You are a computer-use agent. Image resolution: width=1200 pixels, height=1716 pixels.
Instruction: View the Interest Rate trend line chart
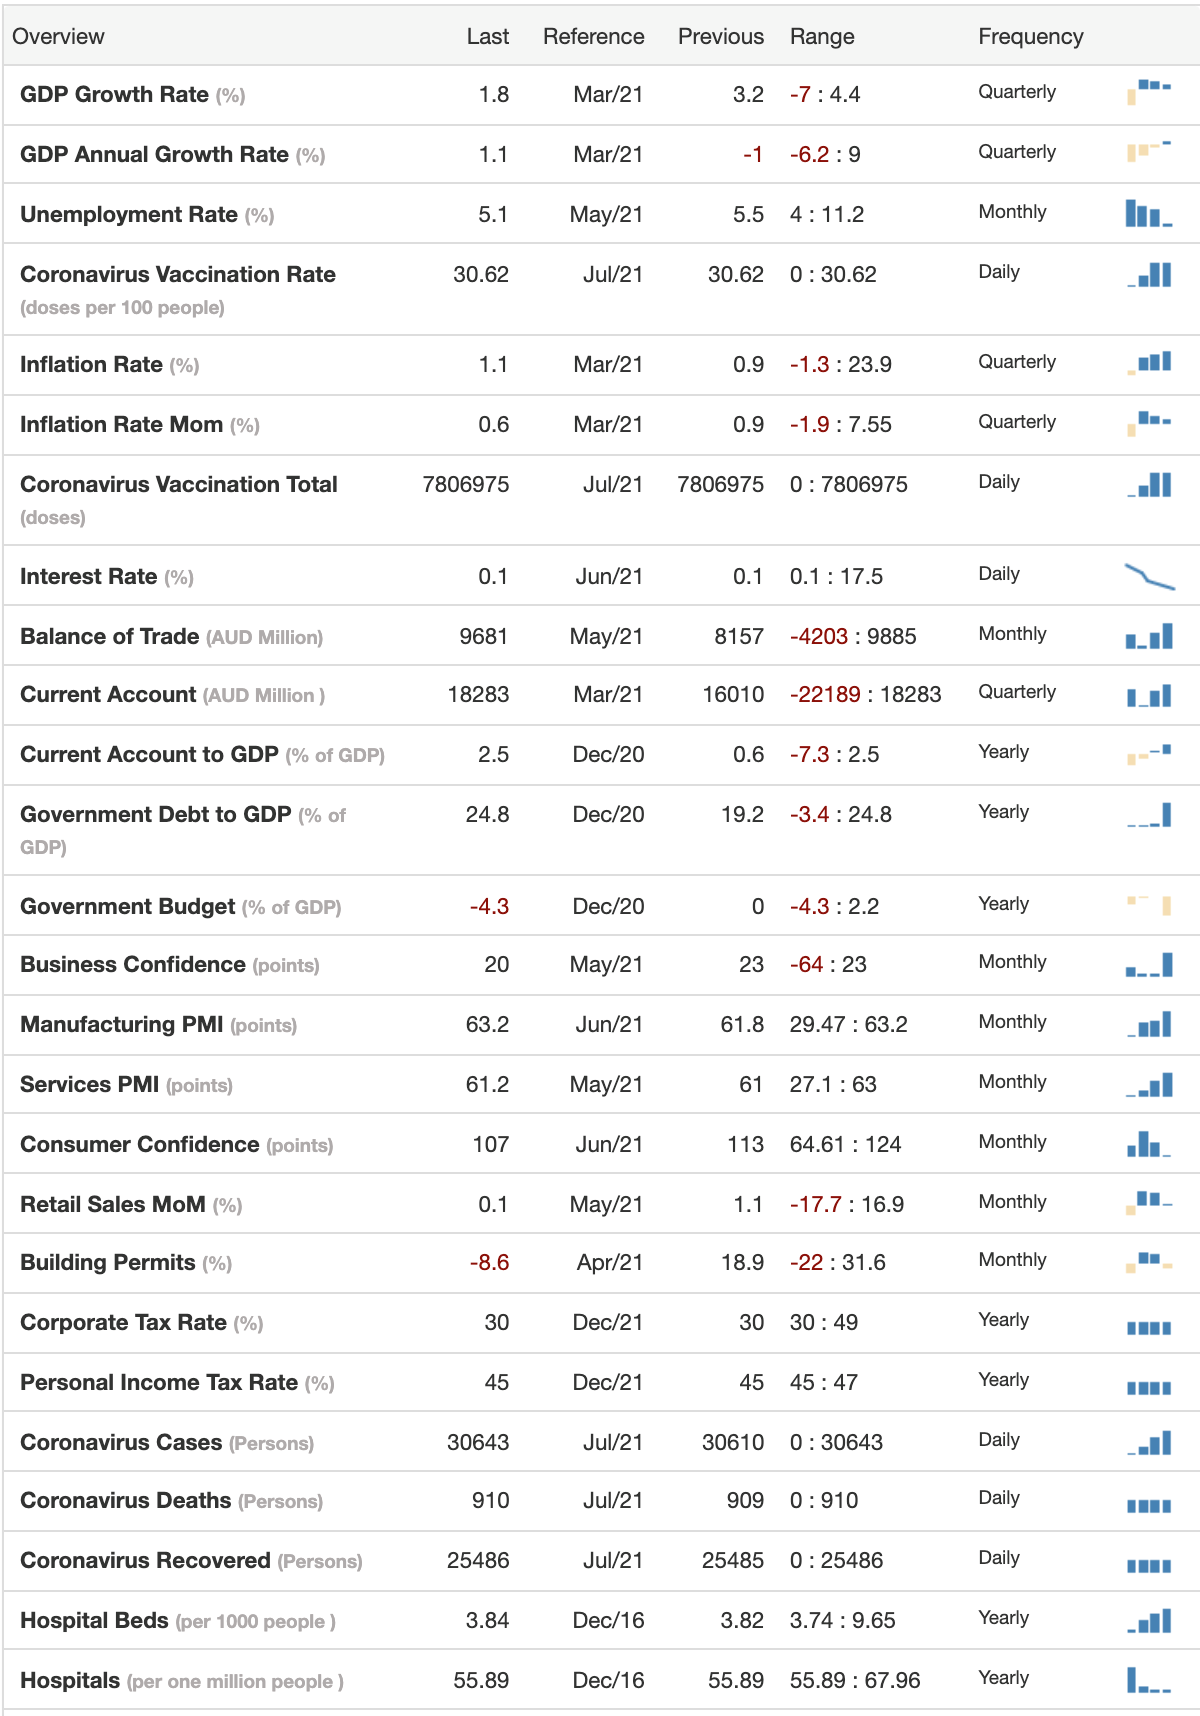click(1149, 576)
